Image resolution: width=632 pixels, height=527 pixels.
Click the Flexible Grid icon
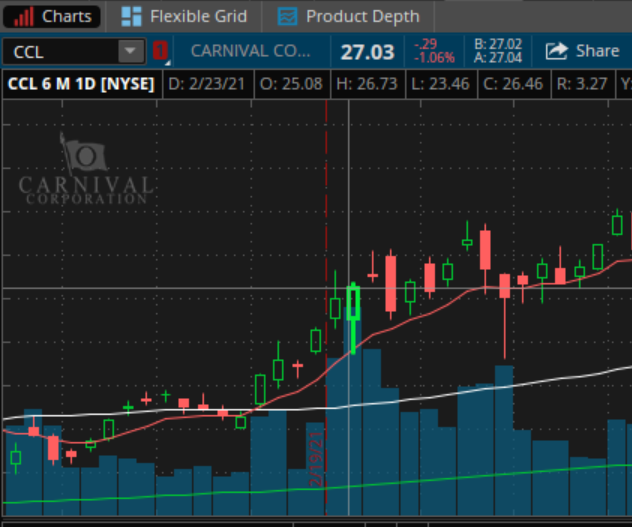pos(131,17)
